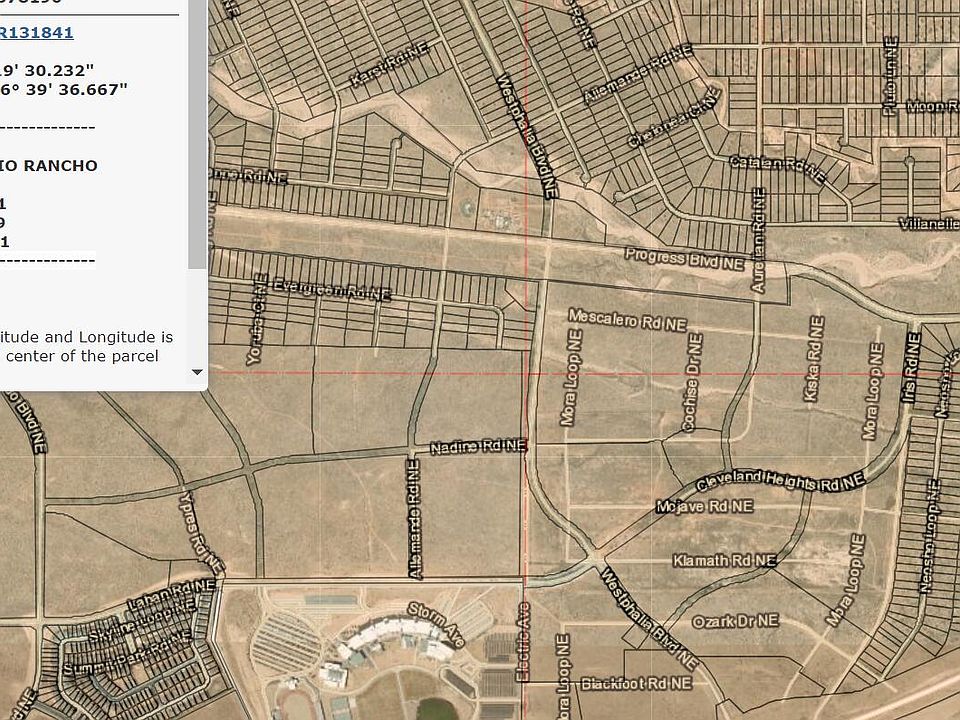Screen dimensions: 960x720
Task: Select the Blackfoot Rd NE label
Action: coord(636,685)
